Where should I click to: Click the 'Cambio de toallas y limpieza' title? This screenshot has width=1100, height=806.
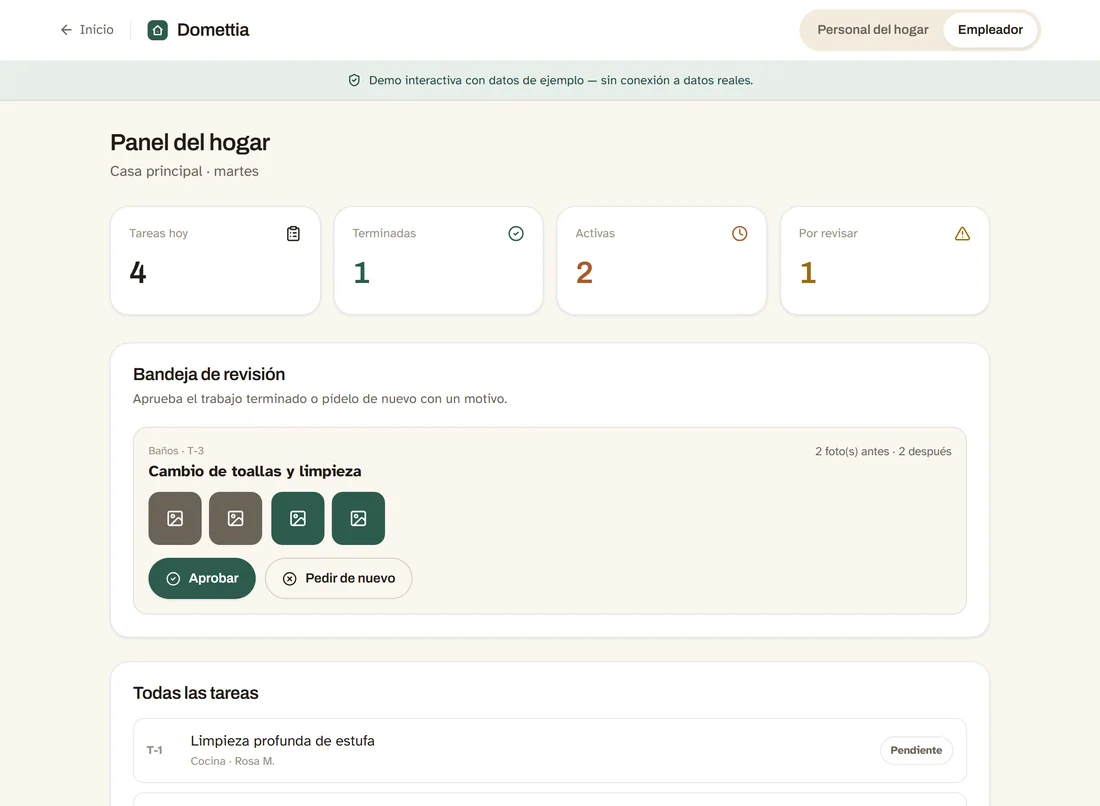tap(255, 471)
